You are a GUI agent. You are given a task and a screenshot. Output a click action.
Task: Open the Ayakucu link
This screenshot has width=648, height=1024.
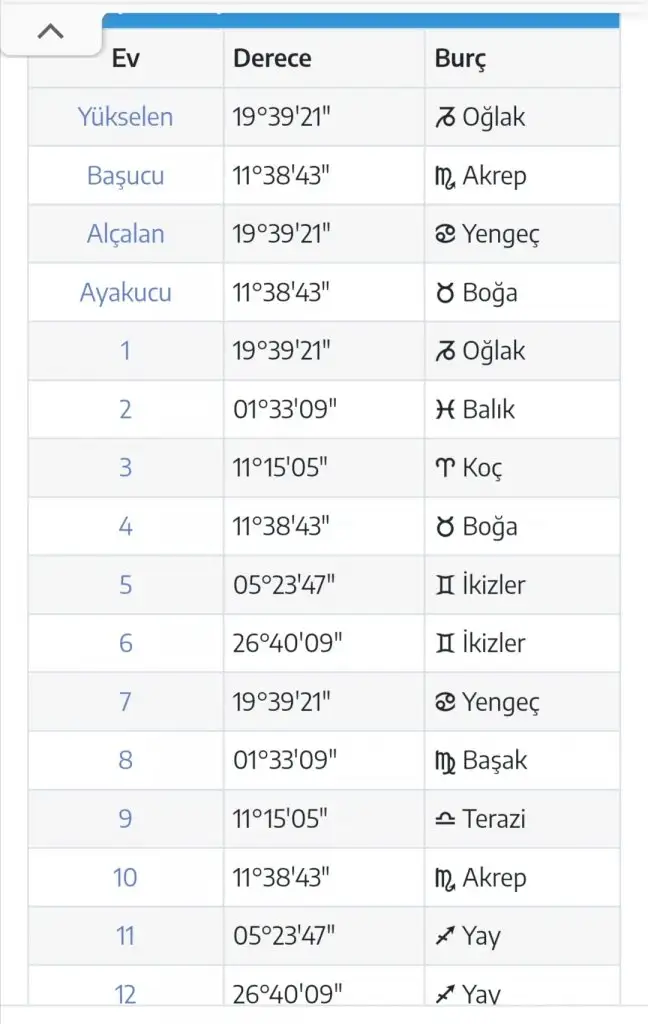point(125,293)
